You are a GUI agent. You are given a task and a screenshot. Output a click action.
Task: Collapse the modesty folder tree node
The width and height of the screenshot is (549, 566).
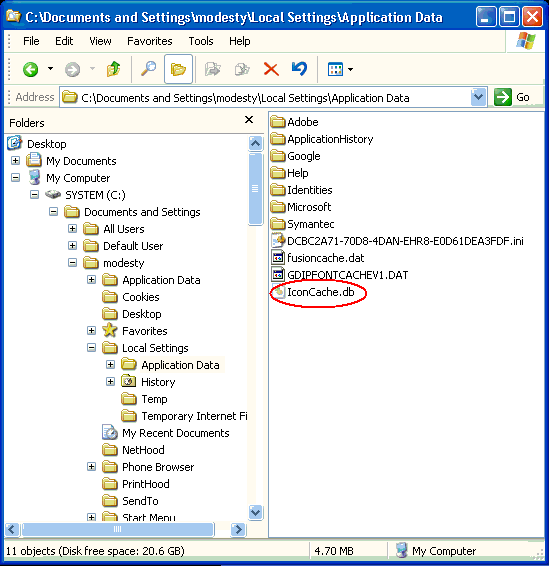73,262
